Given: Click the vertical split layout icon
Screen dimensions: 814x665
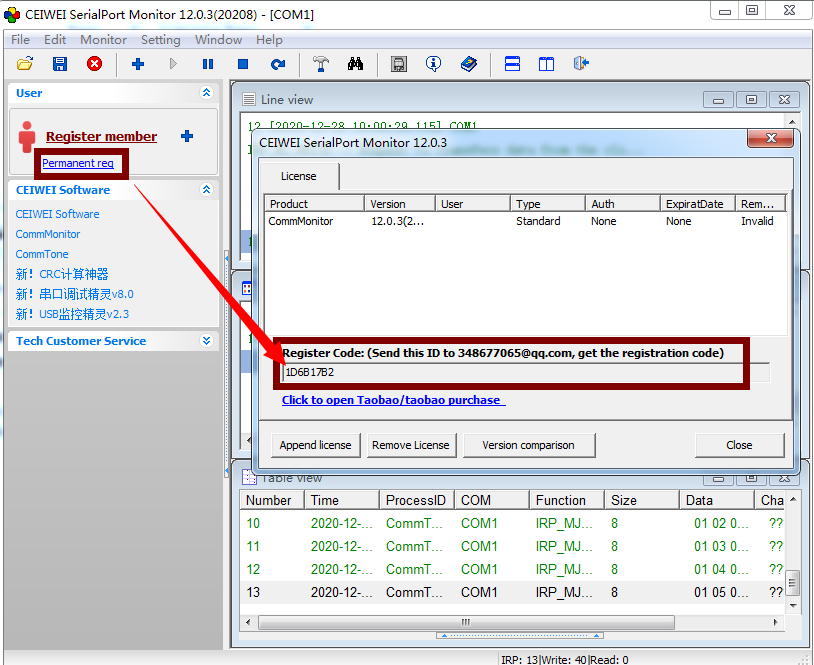Looking at the screenshot, I should pos(546,64).
